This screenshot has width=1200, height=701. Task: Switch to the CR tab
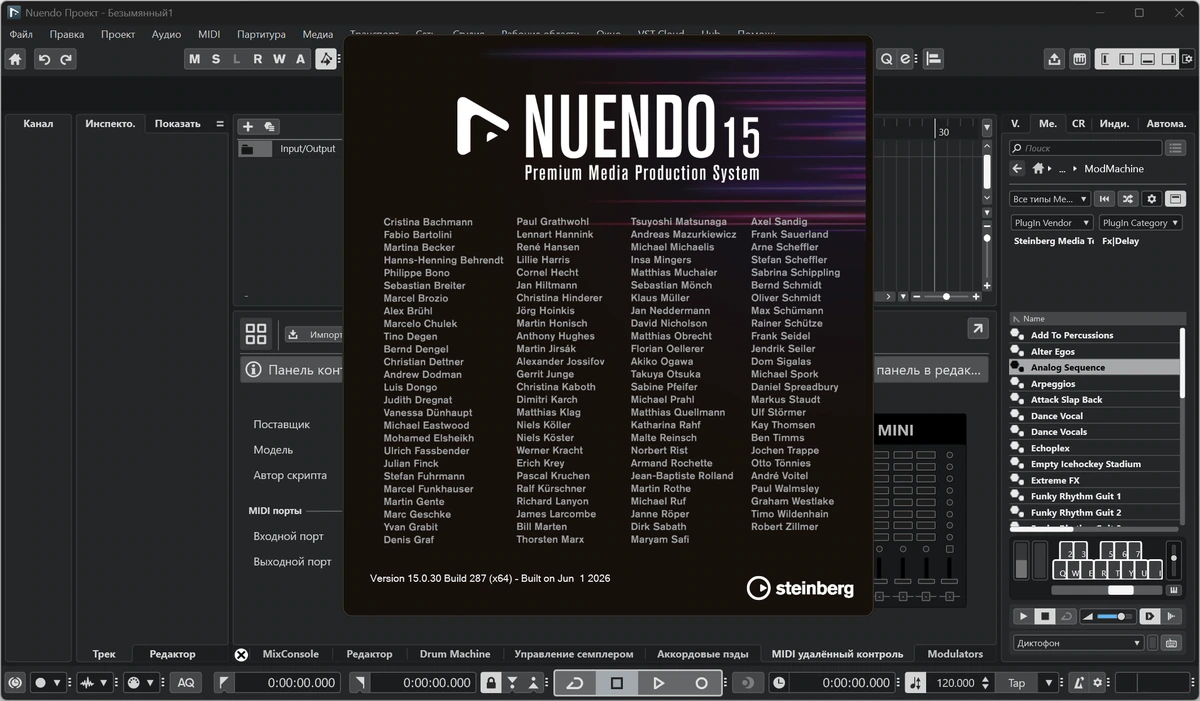point(1078,124)
